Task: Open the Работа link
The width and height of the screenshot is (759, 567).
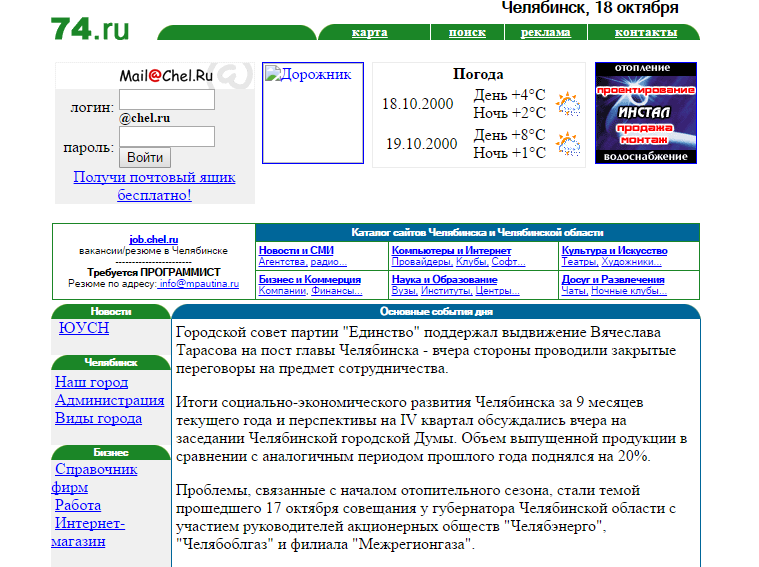Action: coord(78,505)
